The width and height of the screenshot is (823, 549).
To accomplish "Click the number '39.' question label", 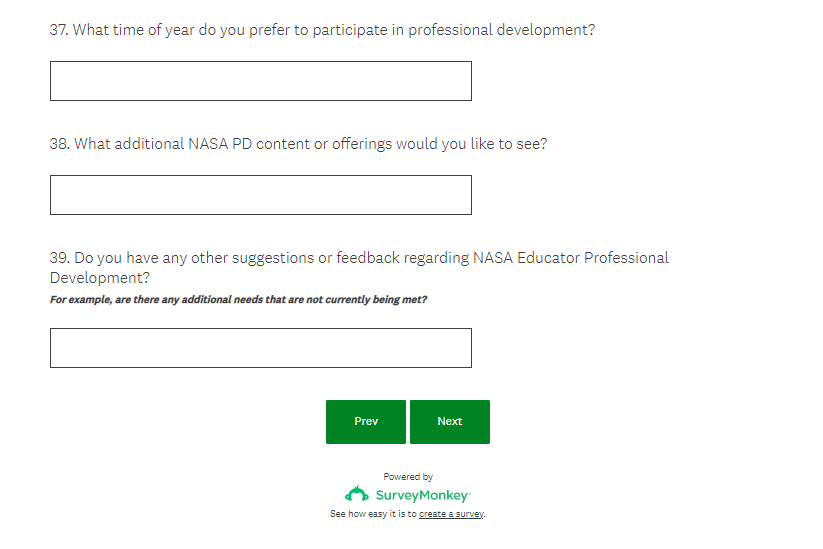I will point(59,258).
